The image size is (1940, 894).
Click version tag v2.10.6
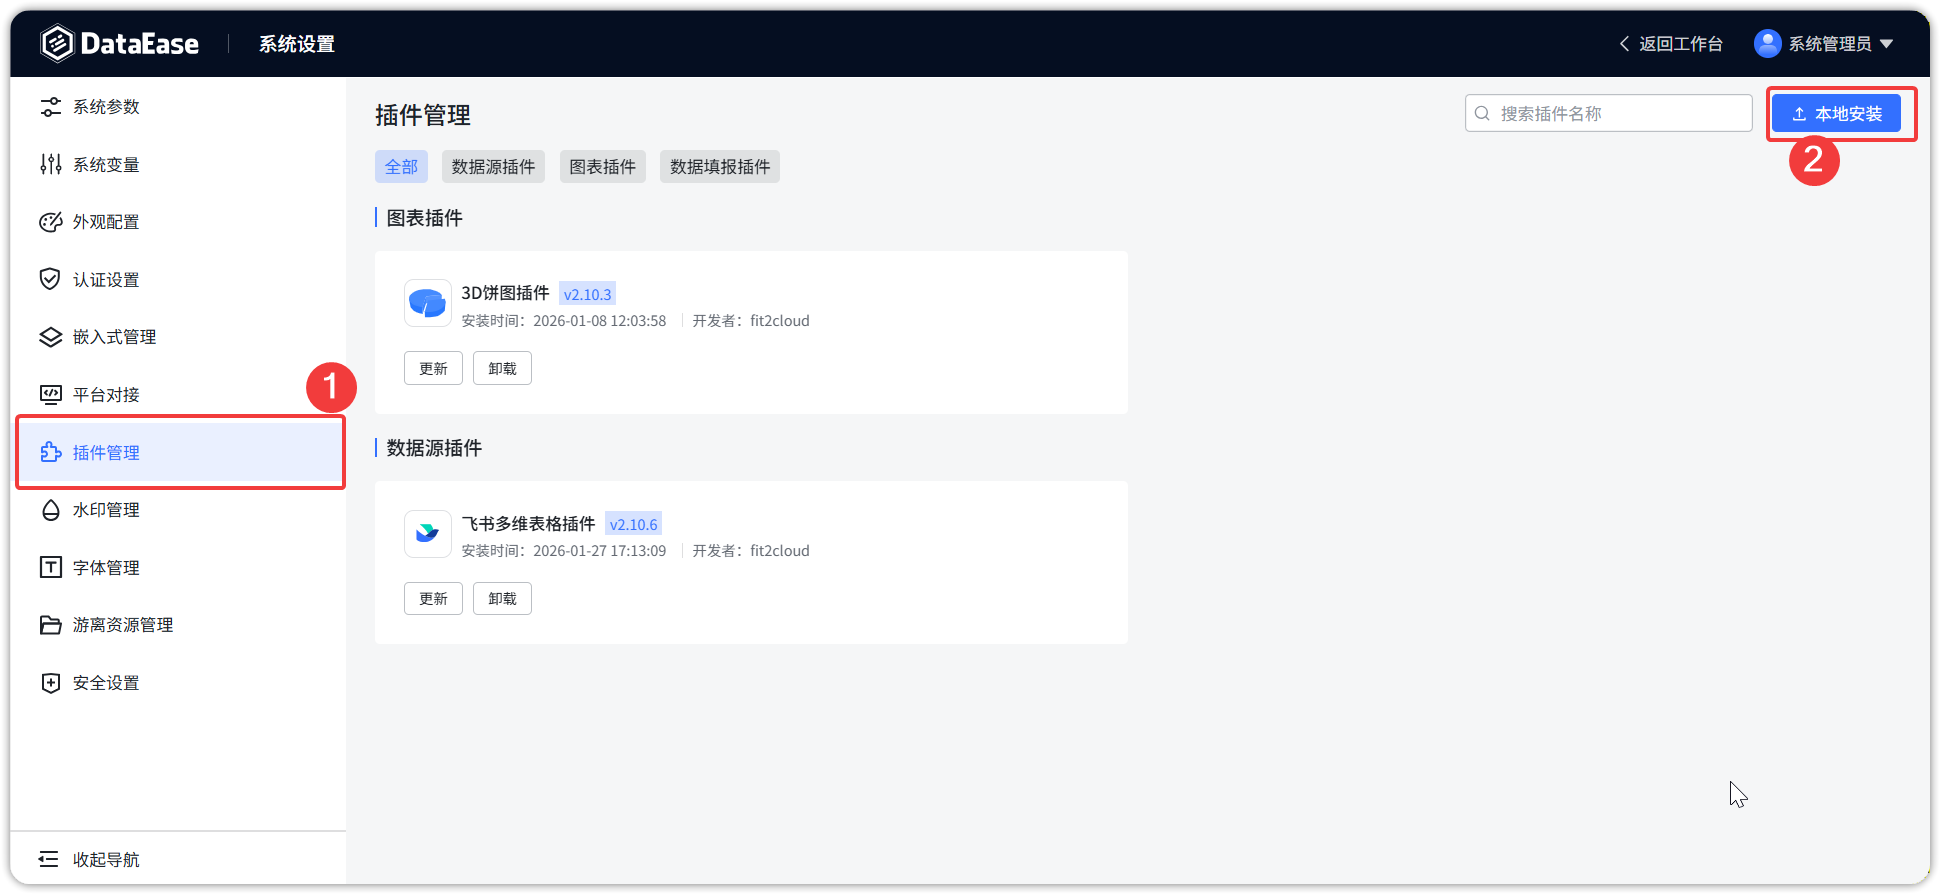(633, 524)
